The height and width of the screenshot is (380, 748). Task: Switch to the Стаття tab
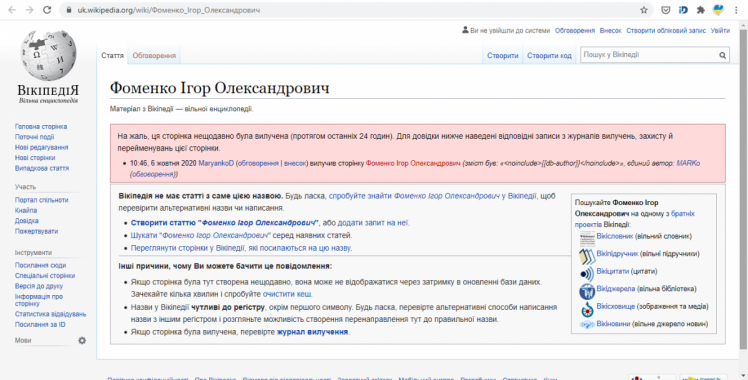113,55
